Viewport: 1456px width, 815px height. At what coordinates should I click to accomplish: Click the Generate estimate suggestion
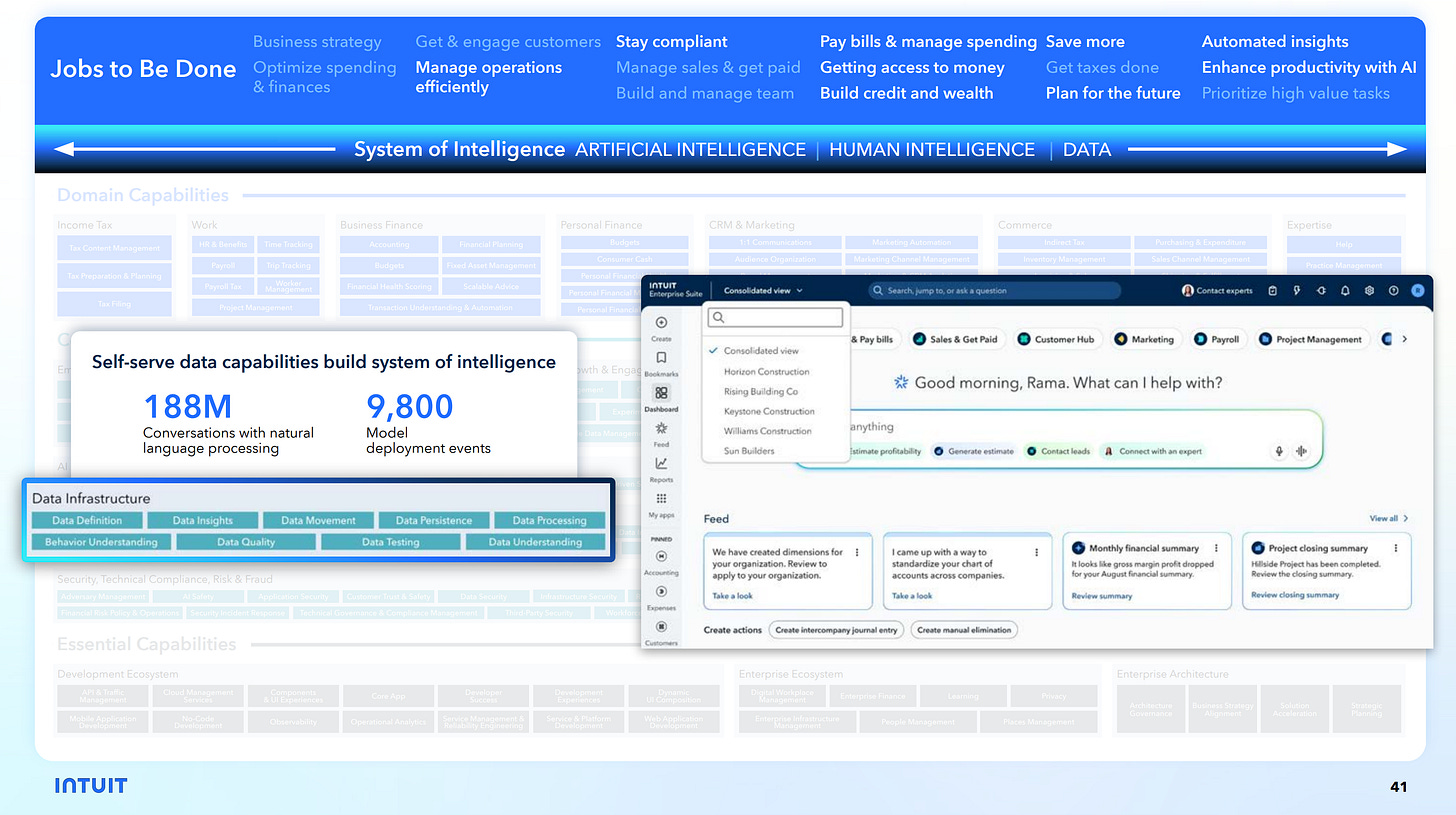pyautogui.click(x=974, y=451)
